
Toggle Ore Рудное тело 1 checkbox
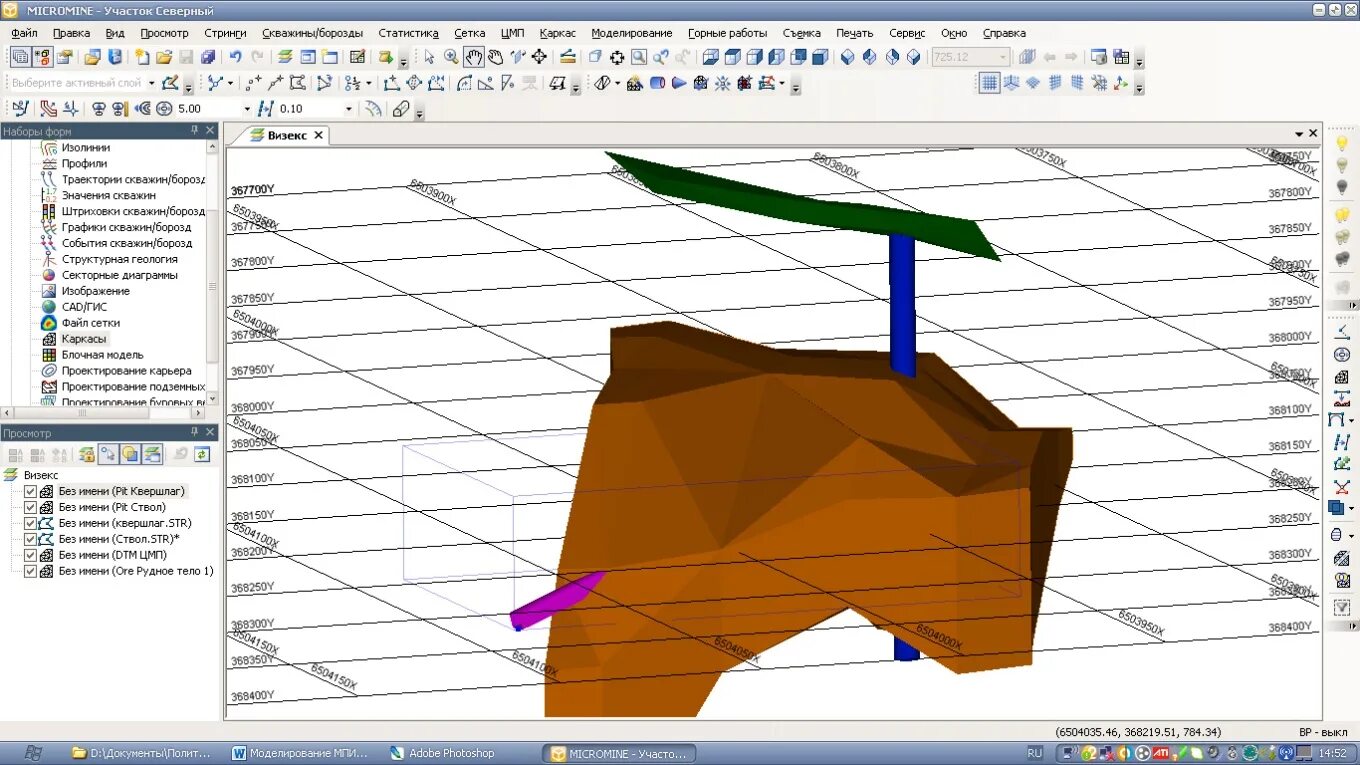click(x=30, y=571)
